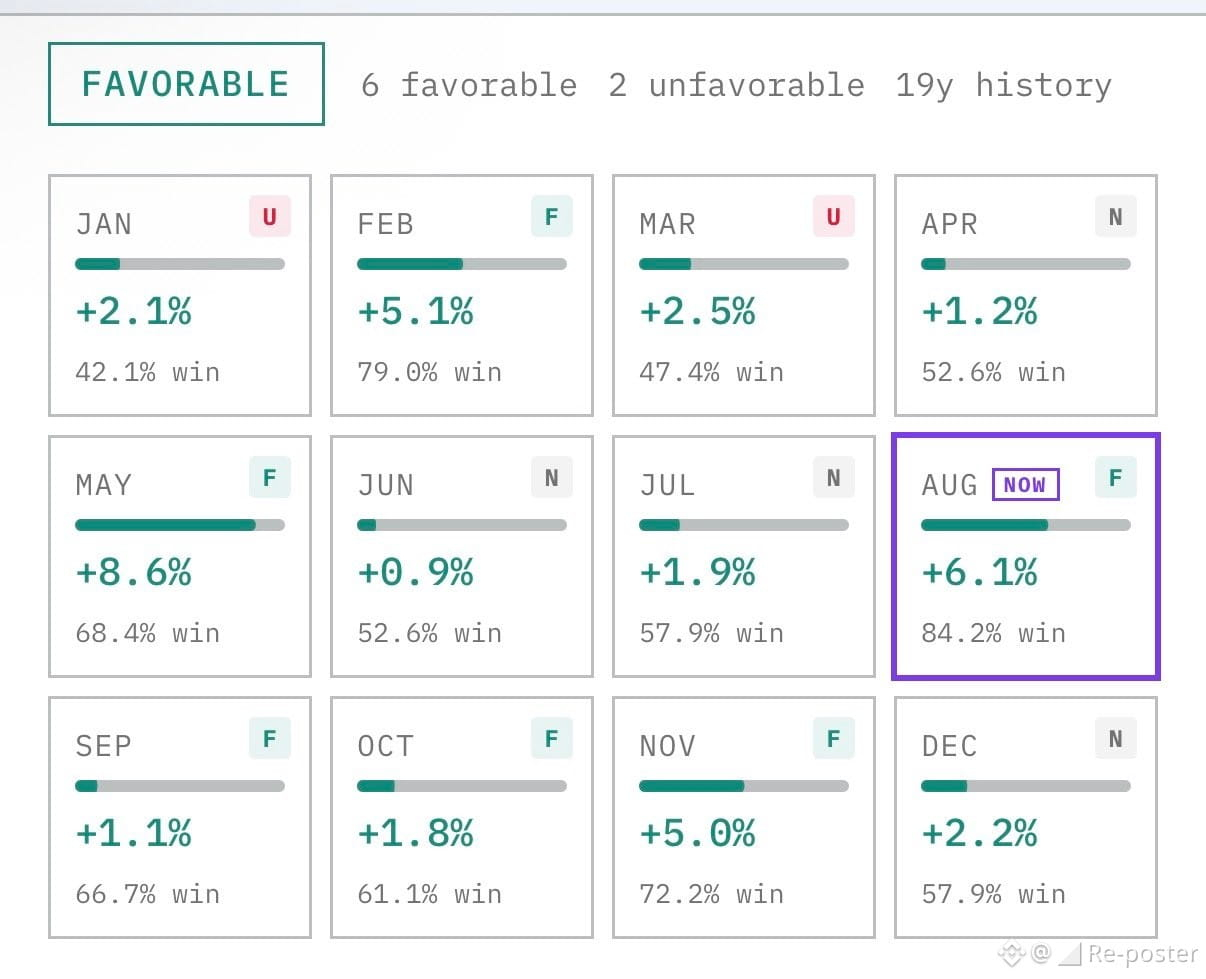Click the N badge on DEC card

click(1116, 738)
